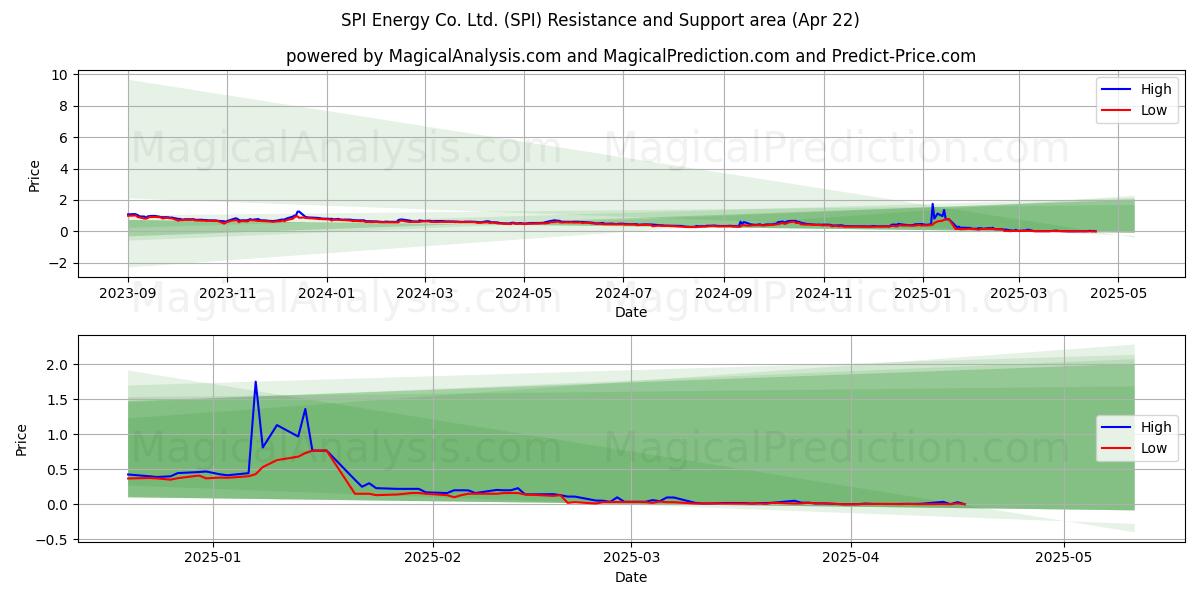The image size is (1200, 600).
Task: Click the 'Price' axis label of top chart
Action: tap(34, 176)
